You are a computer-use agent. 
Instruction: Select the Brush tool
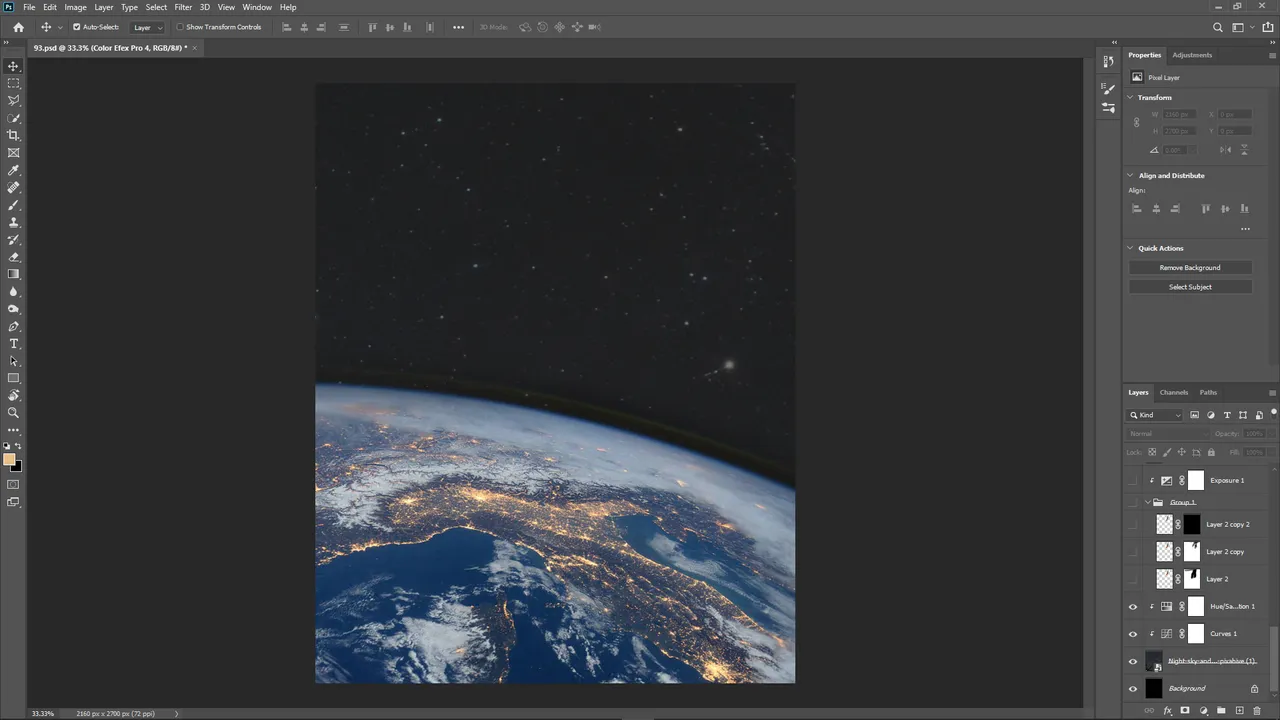(14, 205)
